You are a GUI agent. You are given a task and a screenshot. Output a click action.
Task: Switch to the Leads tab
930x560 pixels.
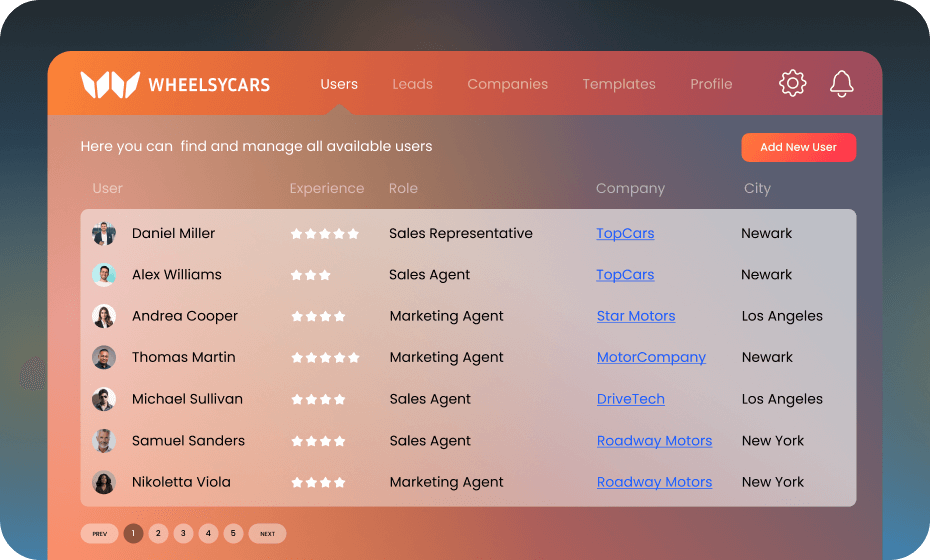coord(412,84)
